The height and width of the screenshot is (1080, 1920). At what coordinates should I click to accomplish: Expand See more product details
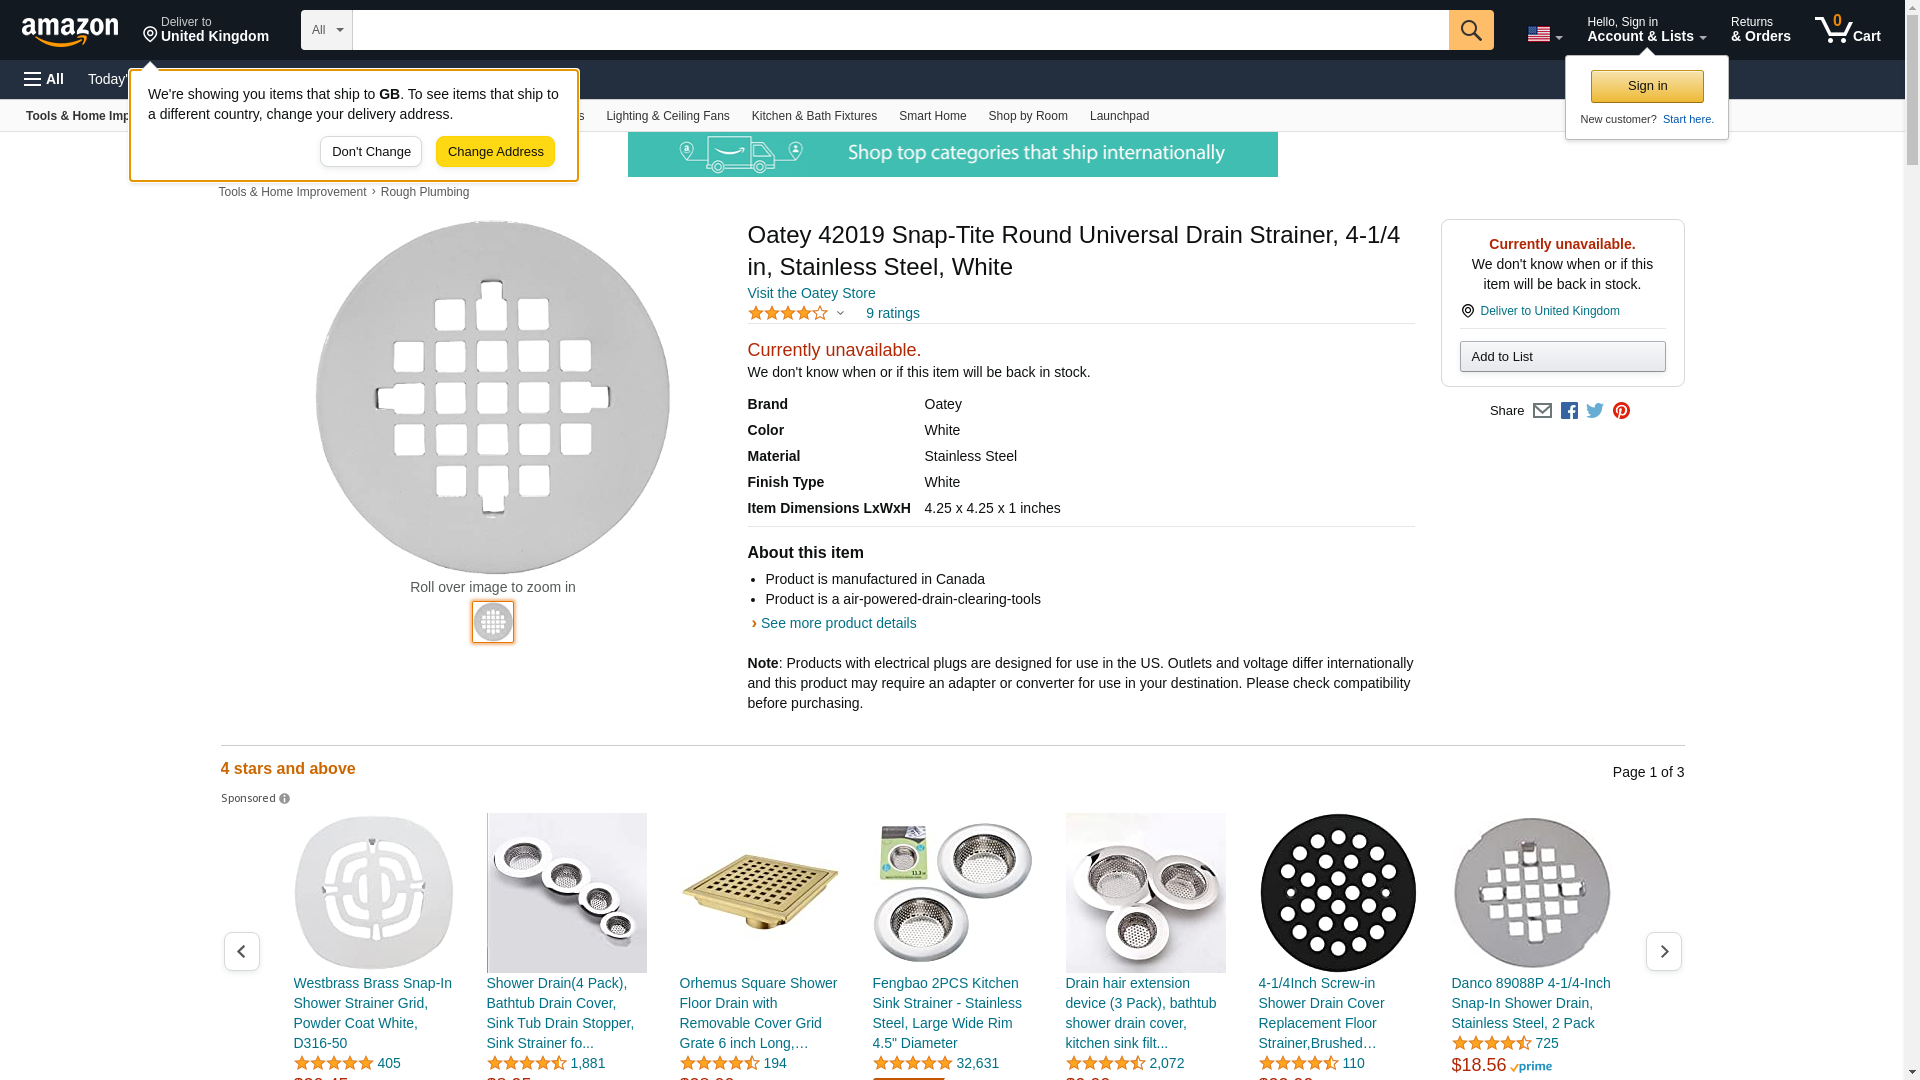point(838,623)
